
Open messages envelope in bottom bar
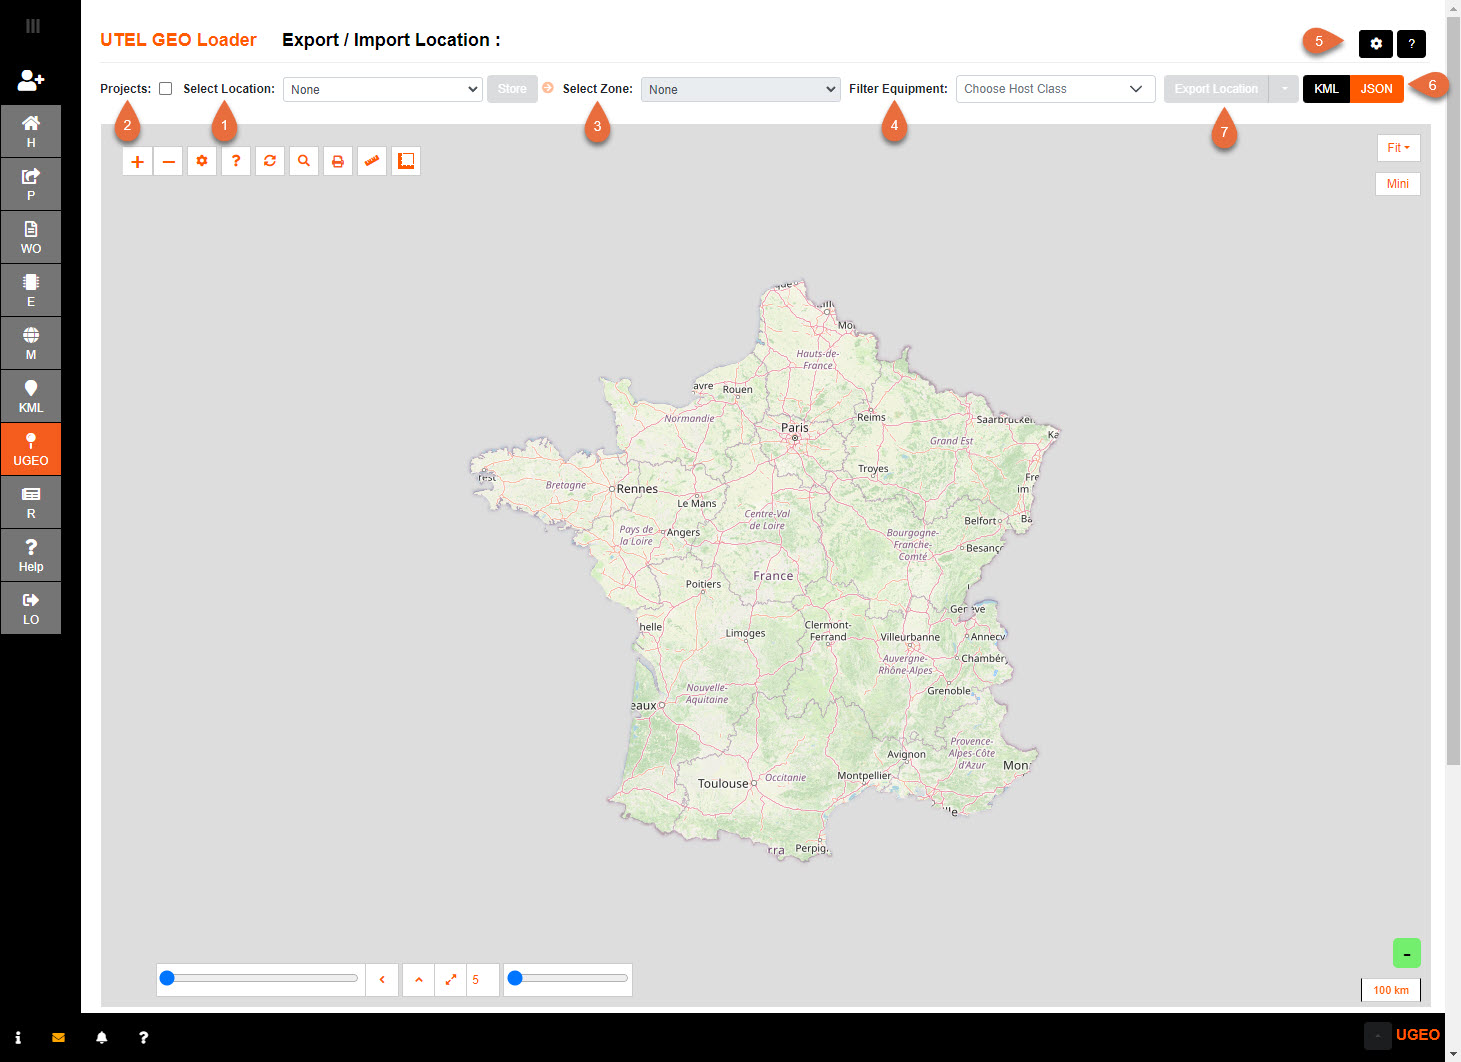(59, 1038)
